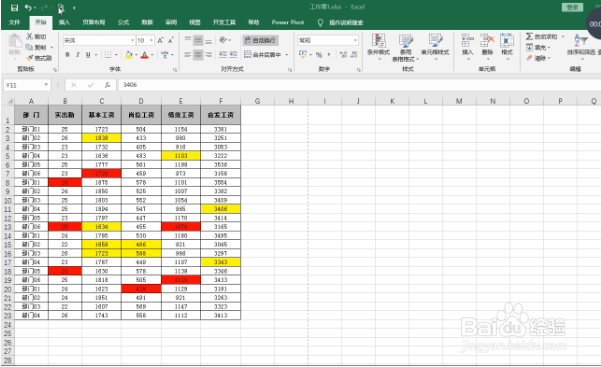
Task: Open the Fill Color dropdown arrow
Action: (136, 55)
